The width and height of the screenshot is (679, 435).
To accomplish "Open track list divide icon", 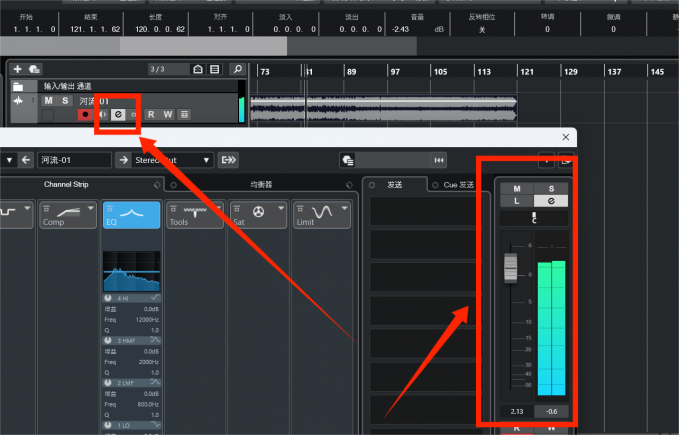I will [215, 69].
